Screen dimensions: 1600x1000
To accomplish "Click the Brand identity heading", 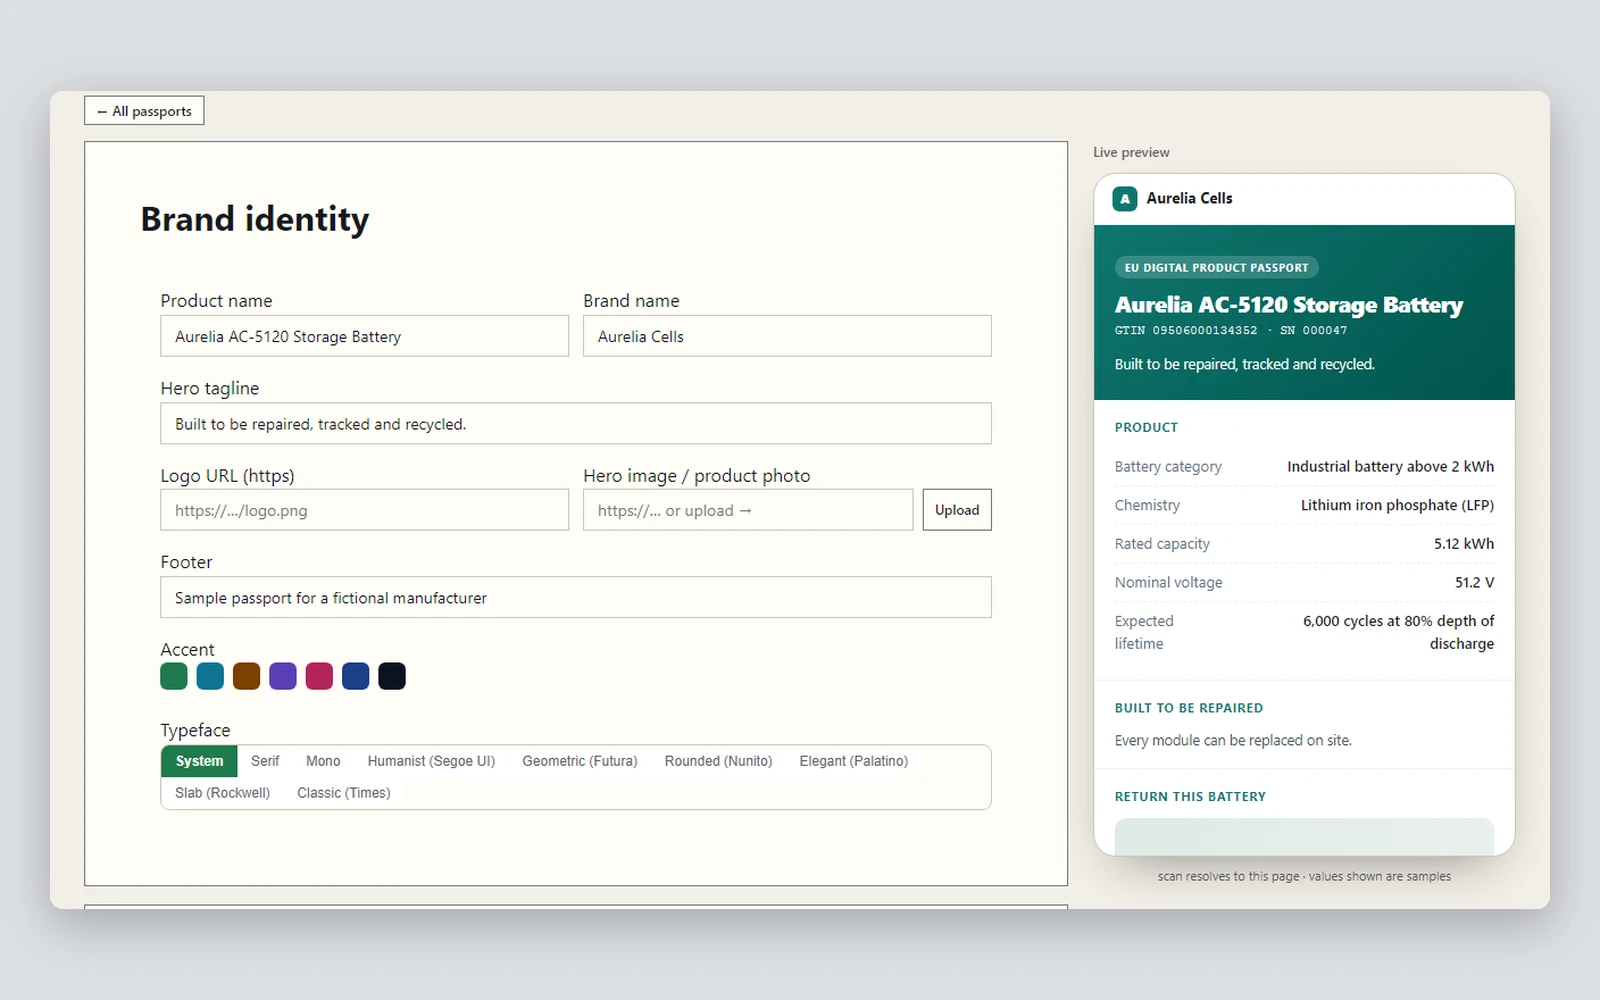I will coord(255,219).
